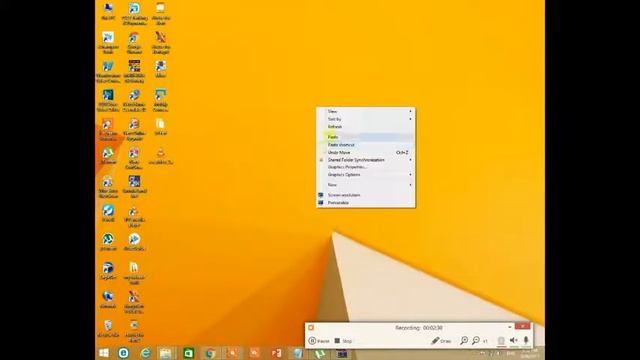Activate the Draw pencil tool in recorder
This screenshot has height=360, width=640.
441,341
